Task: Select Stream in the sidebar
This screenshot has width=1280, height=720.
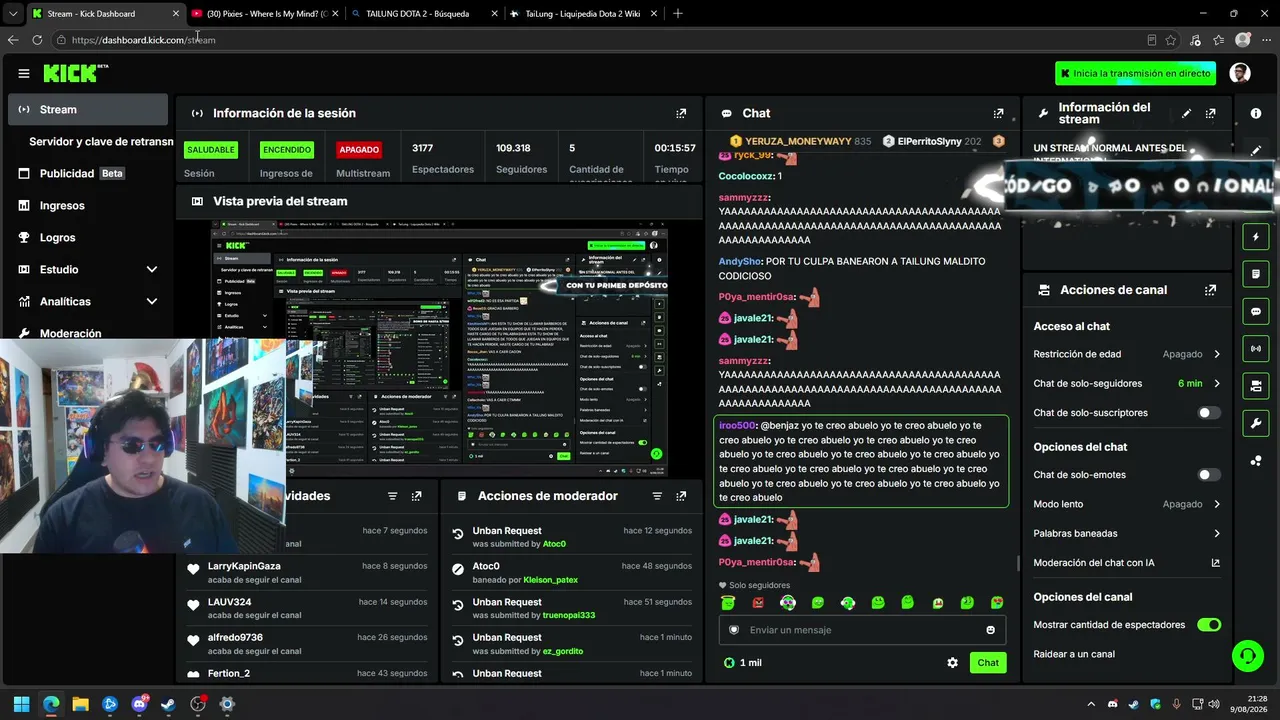Action: click(88, 109)
